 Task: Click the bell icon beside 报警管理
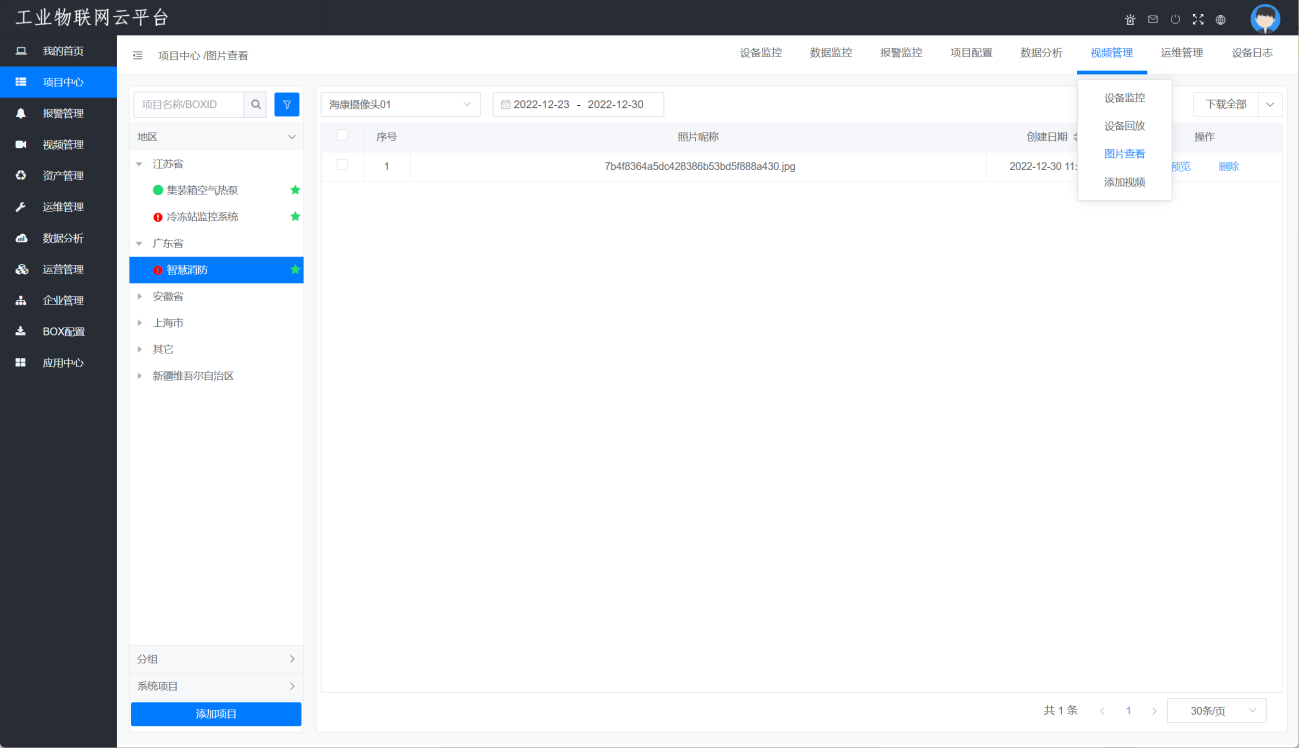tap(21, 113)
